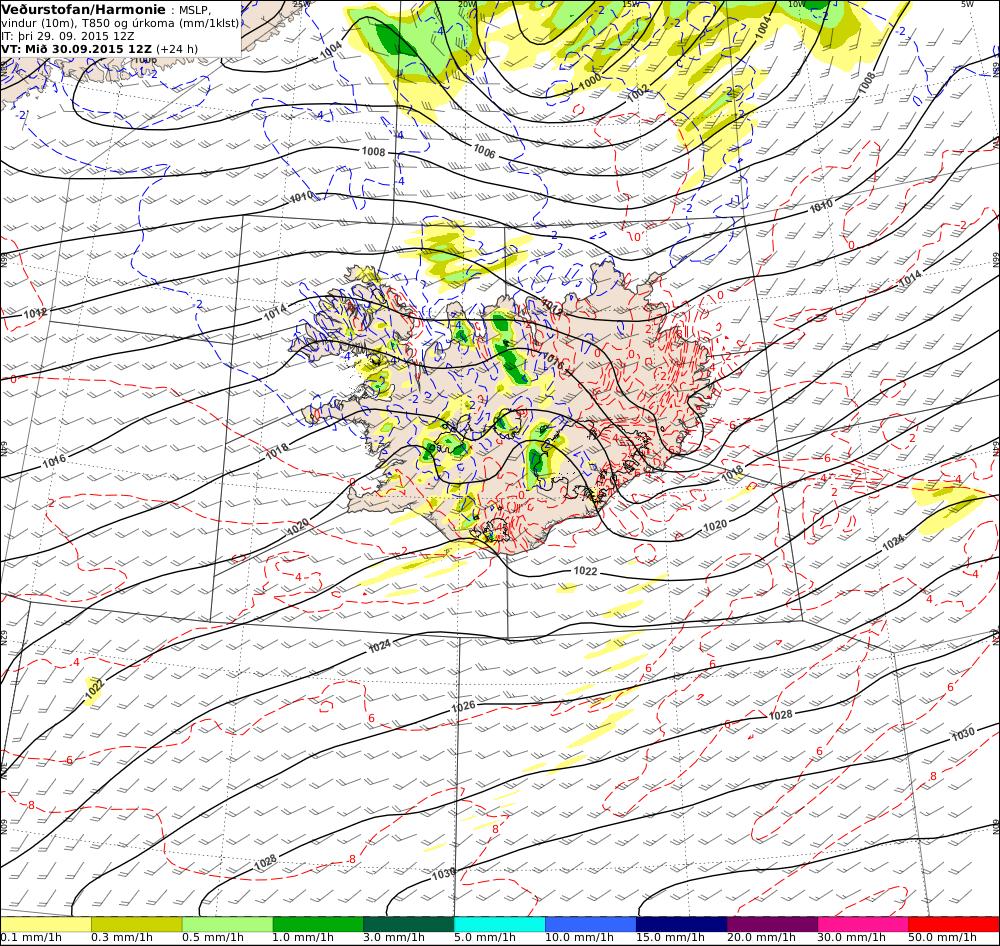Click the navy 15.0 mm/1h legend swatch
Screen dimensions: 1000x946
tap(681, 924)
